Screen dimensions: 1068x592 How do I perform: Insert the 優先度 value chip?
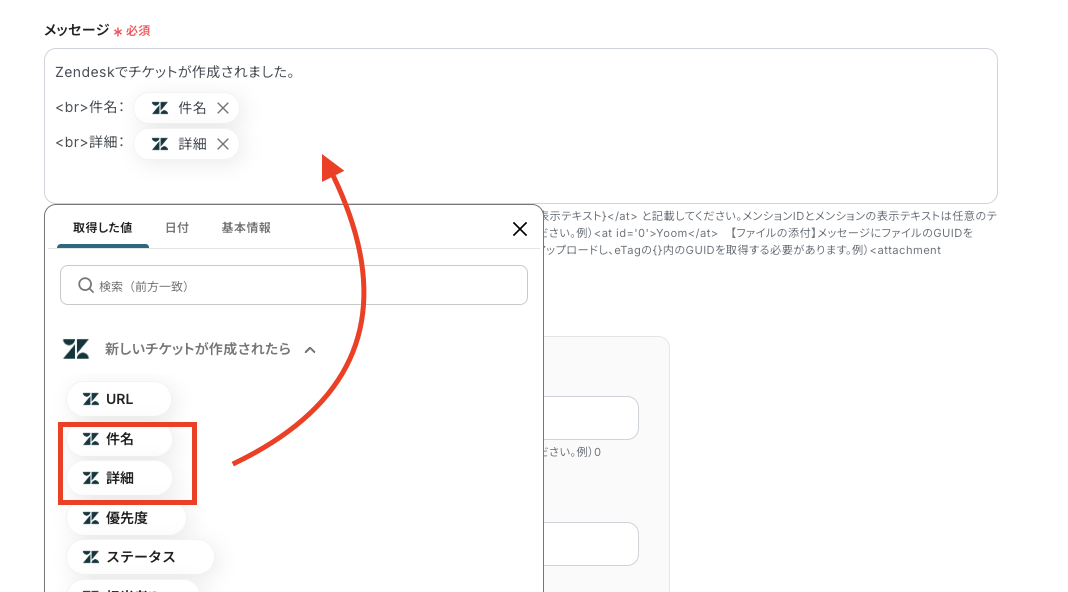[x=126, y=518]
